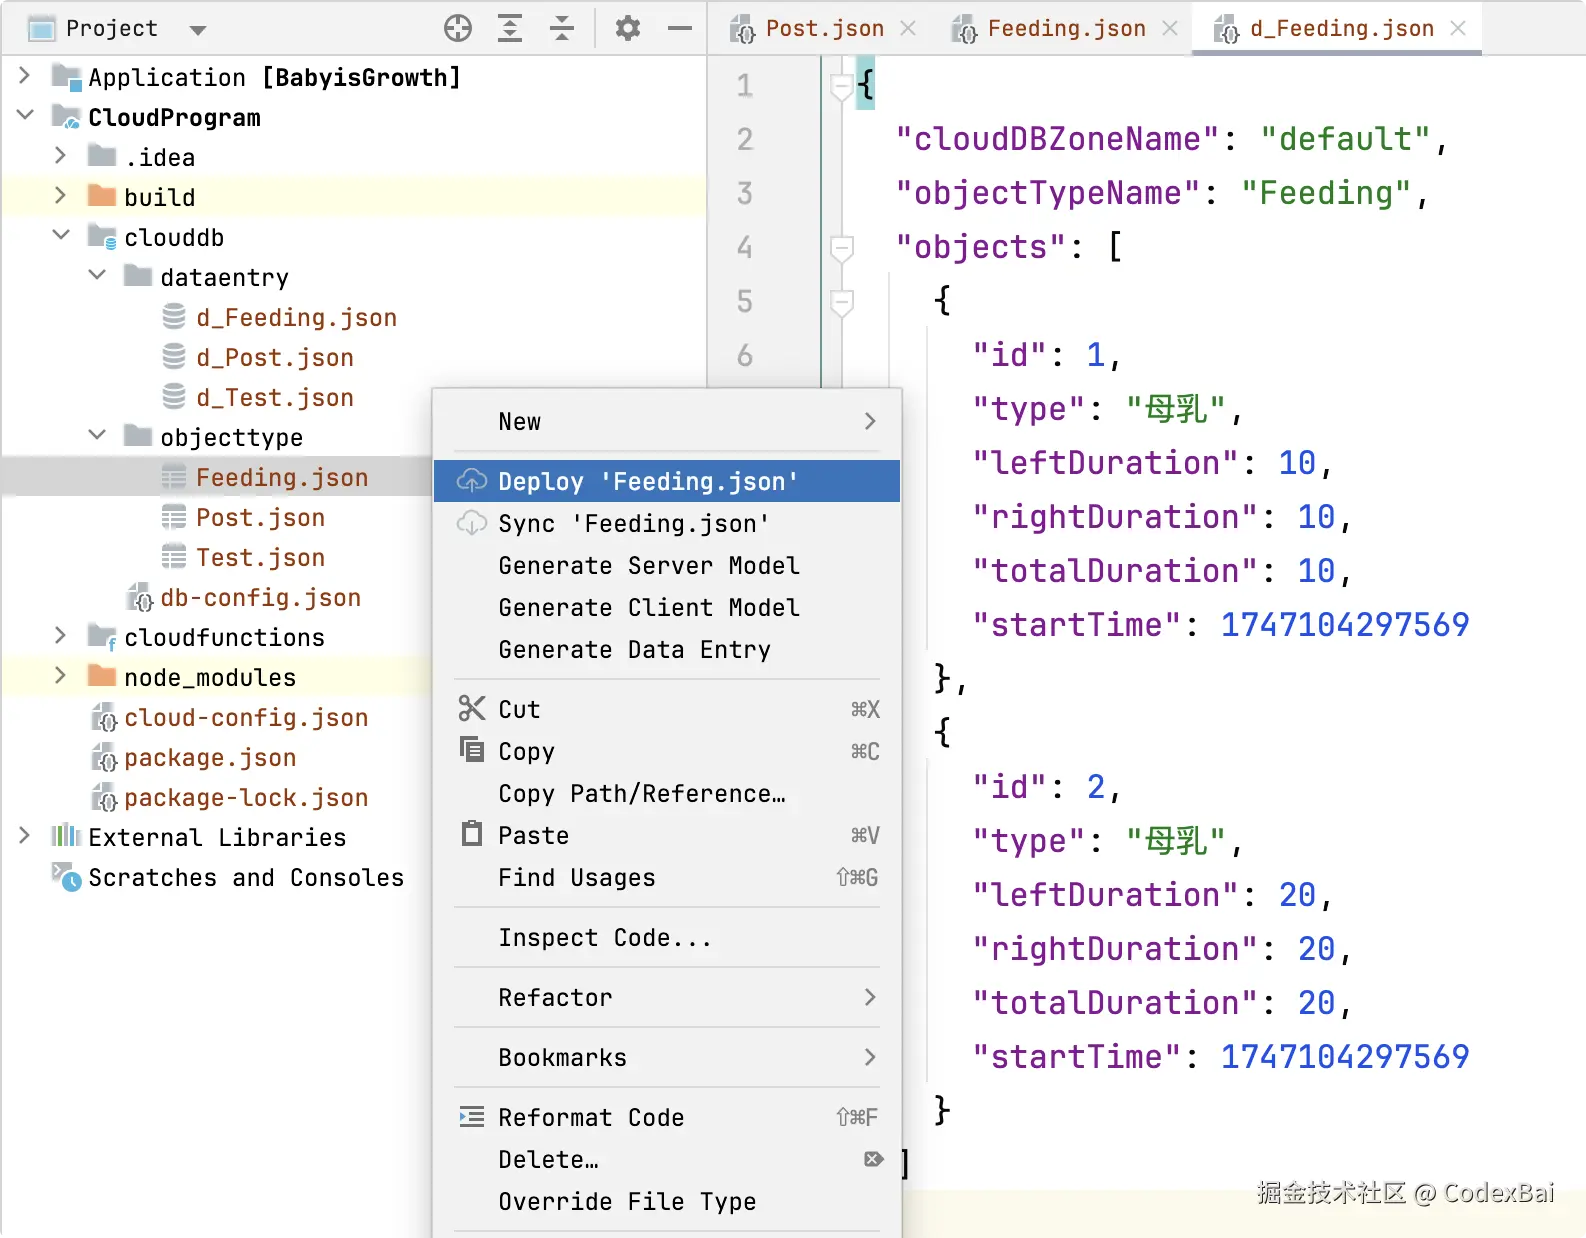Choose Sync 'Feeding.json'
This screenshot has width=1586, height=1238.
[667, 523]
